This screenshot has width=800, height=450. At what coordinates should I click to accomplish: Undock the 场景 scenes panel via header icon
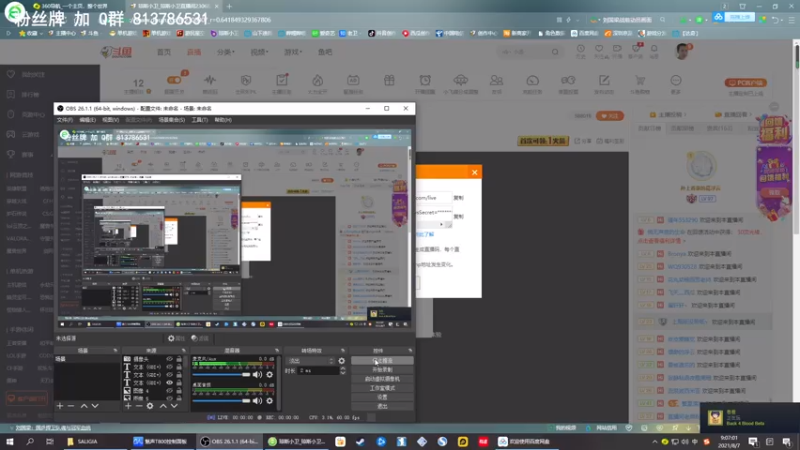click(115, 351)
